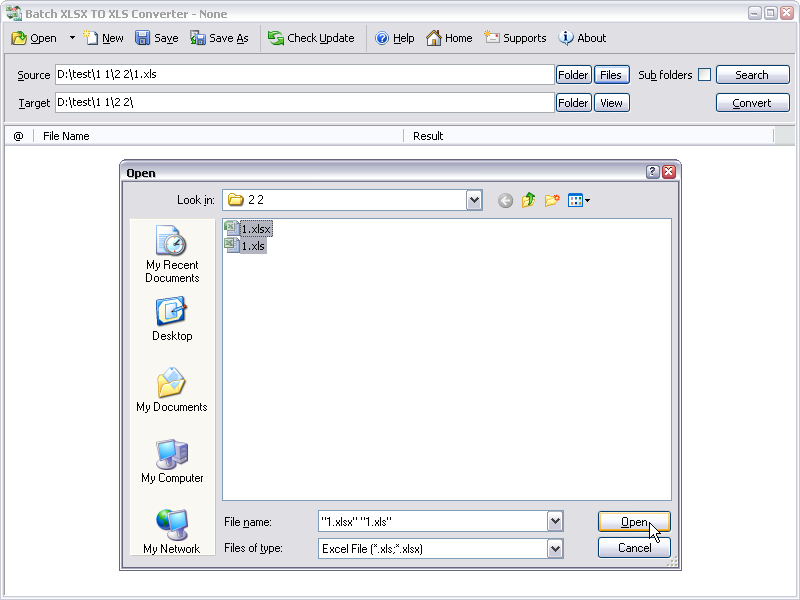
Task: Cancel the Open dialog
Action: coord(634,548)
